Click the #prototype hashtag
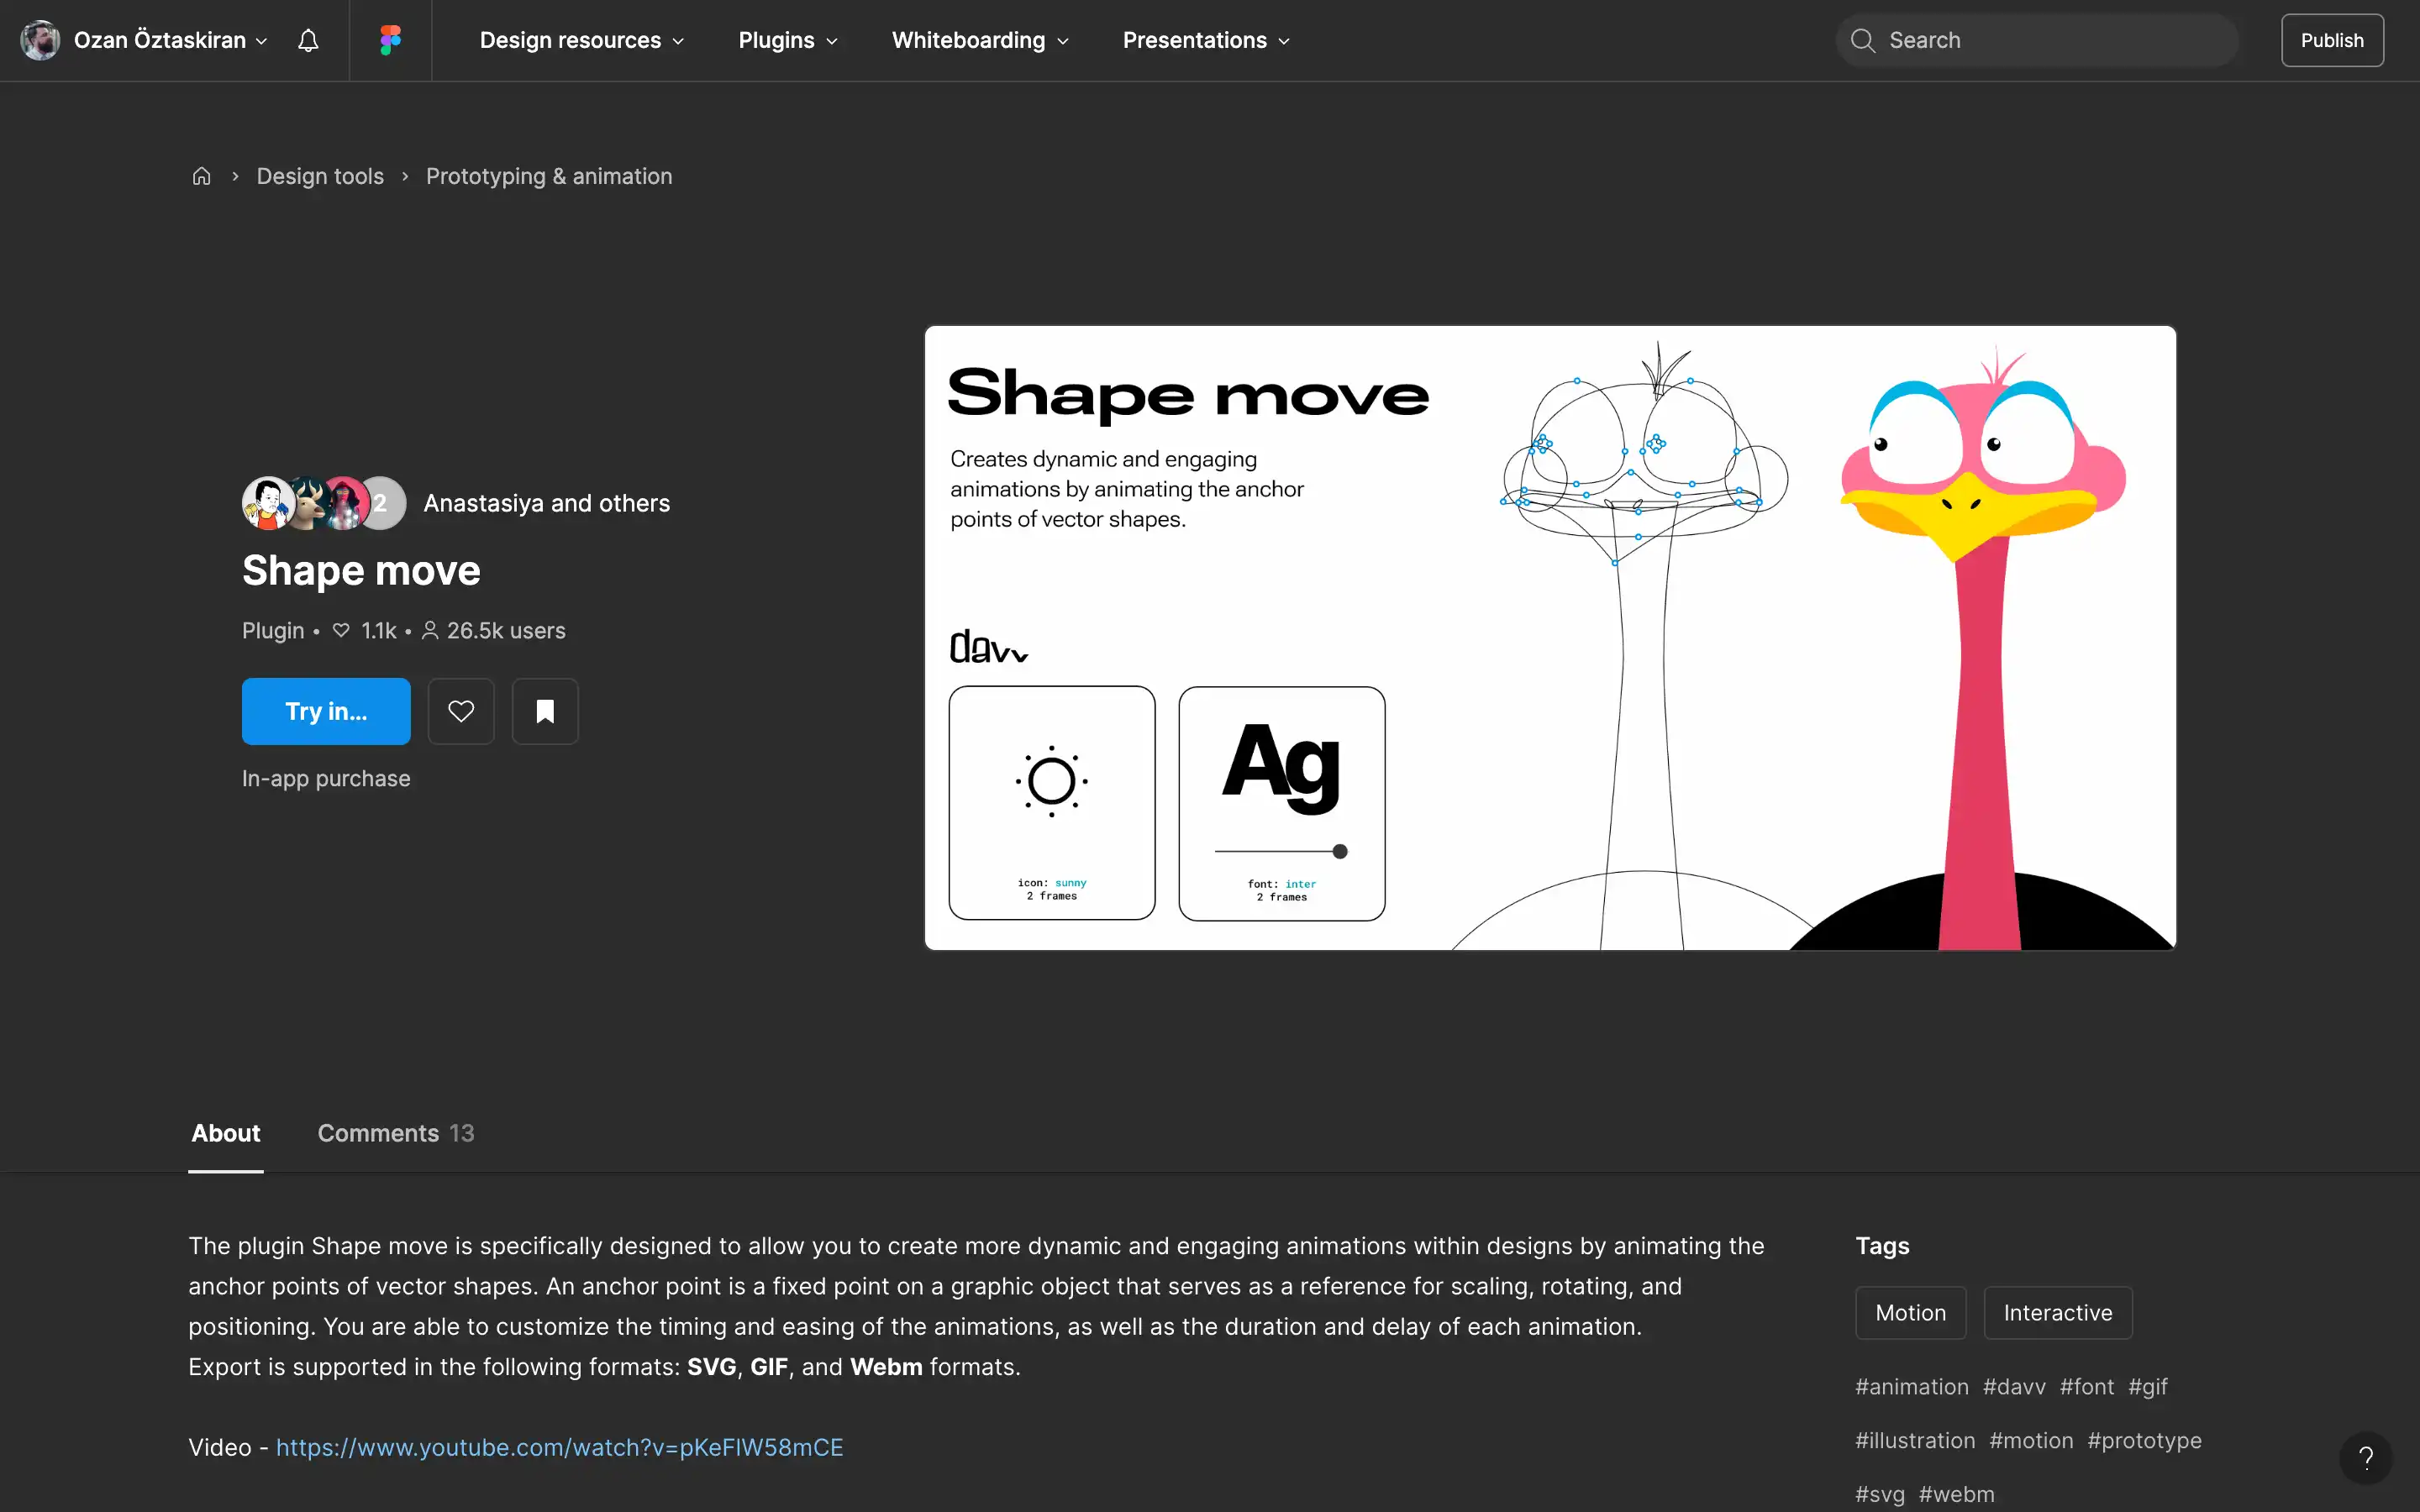 pos(2144,1441)
